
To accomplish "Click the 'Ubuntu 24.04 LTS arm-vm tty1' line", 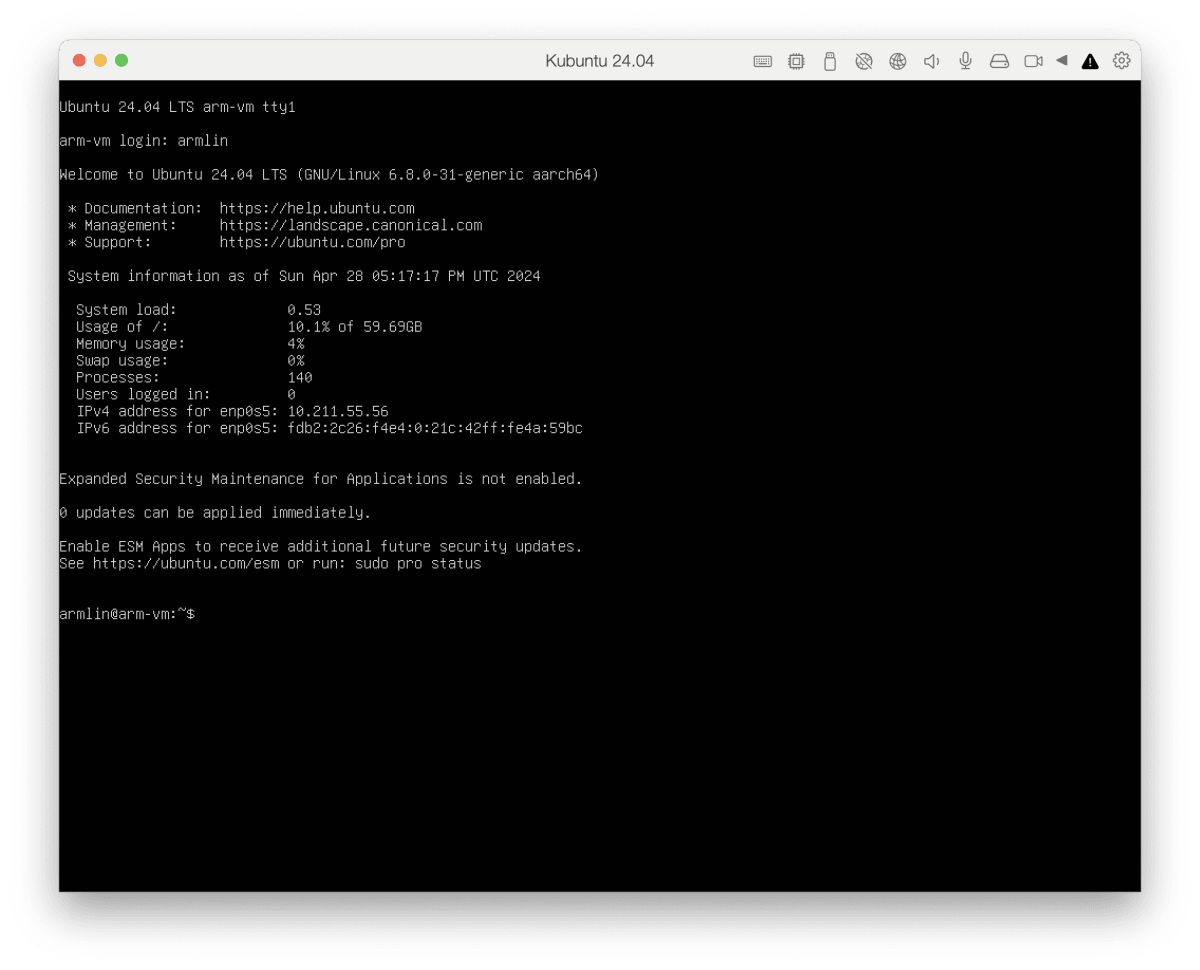I will 177,107.
